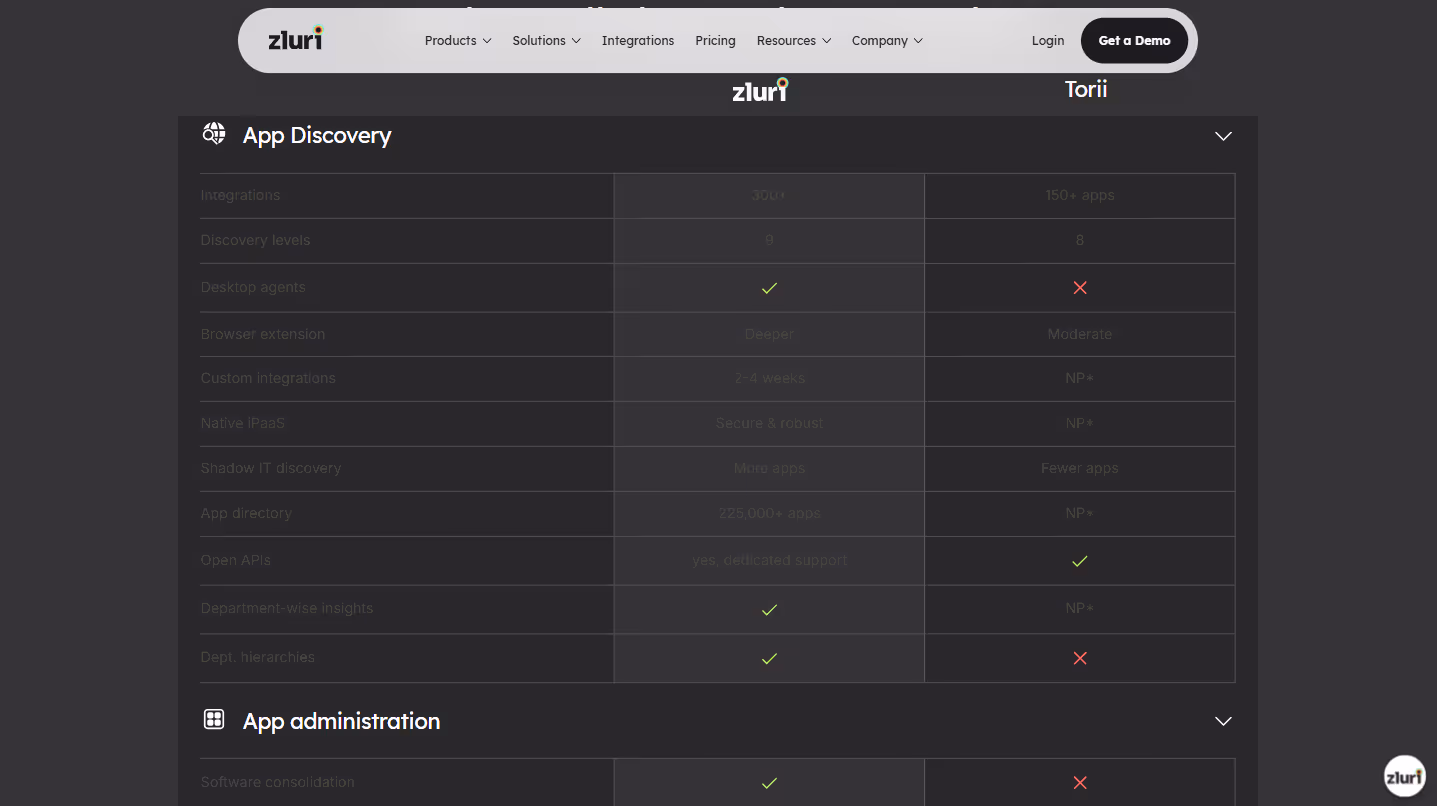The height and width of the screenshot is (806, 1437).
Task: Click zluri checkmark for Software consolidation
Action: click(769, 783)
